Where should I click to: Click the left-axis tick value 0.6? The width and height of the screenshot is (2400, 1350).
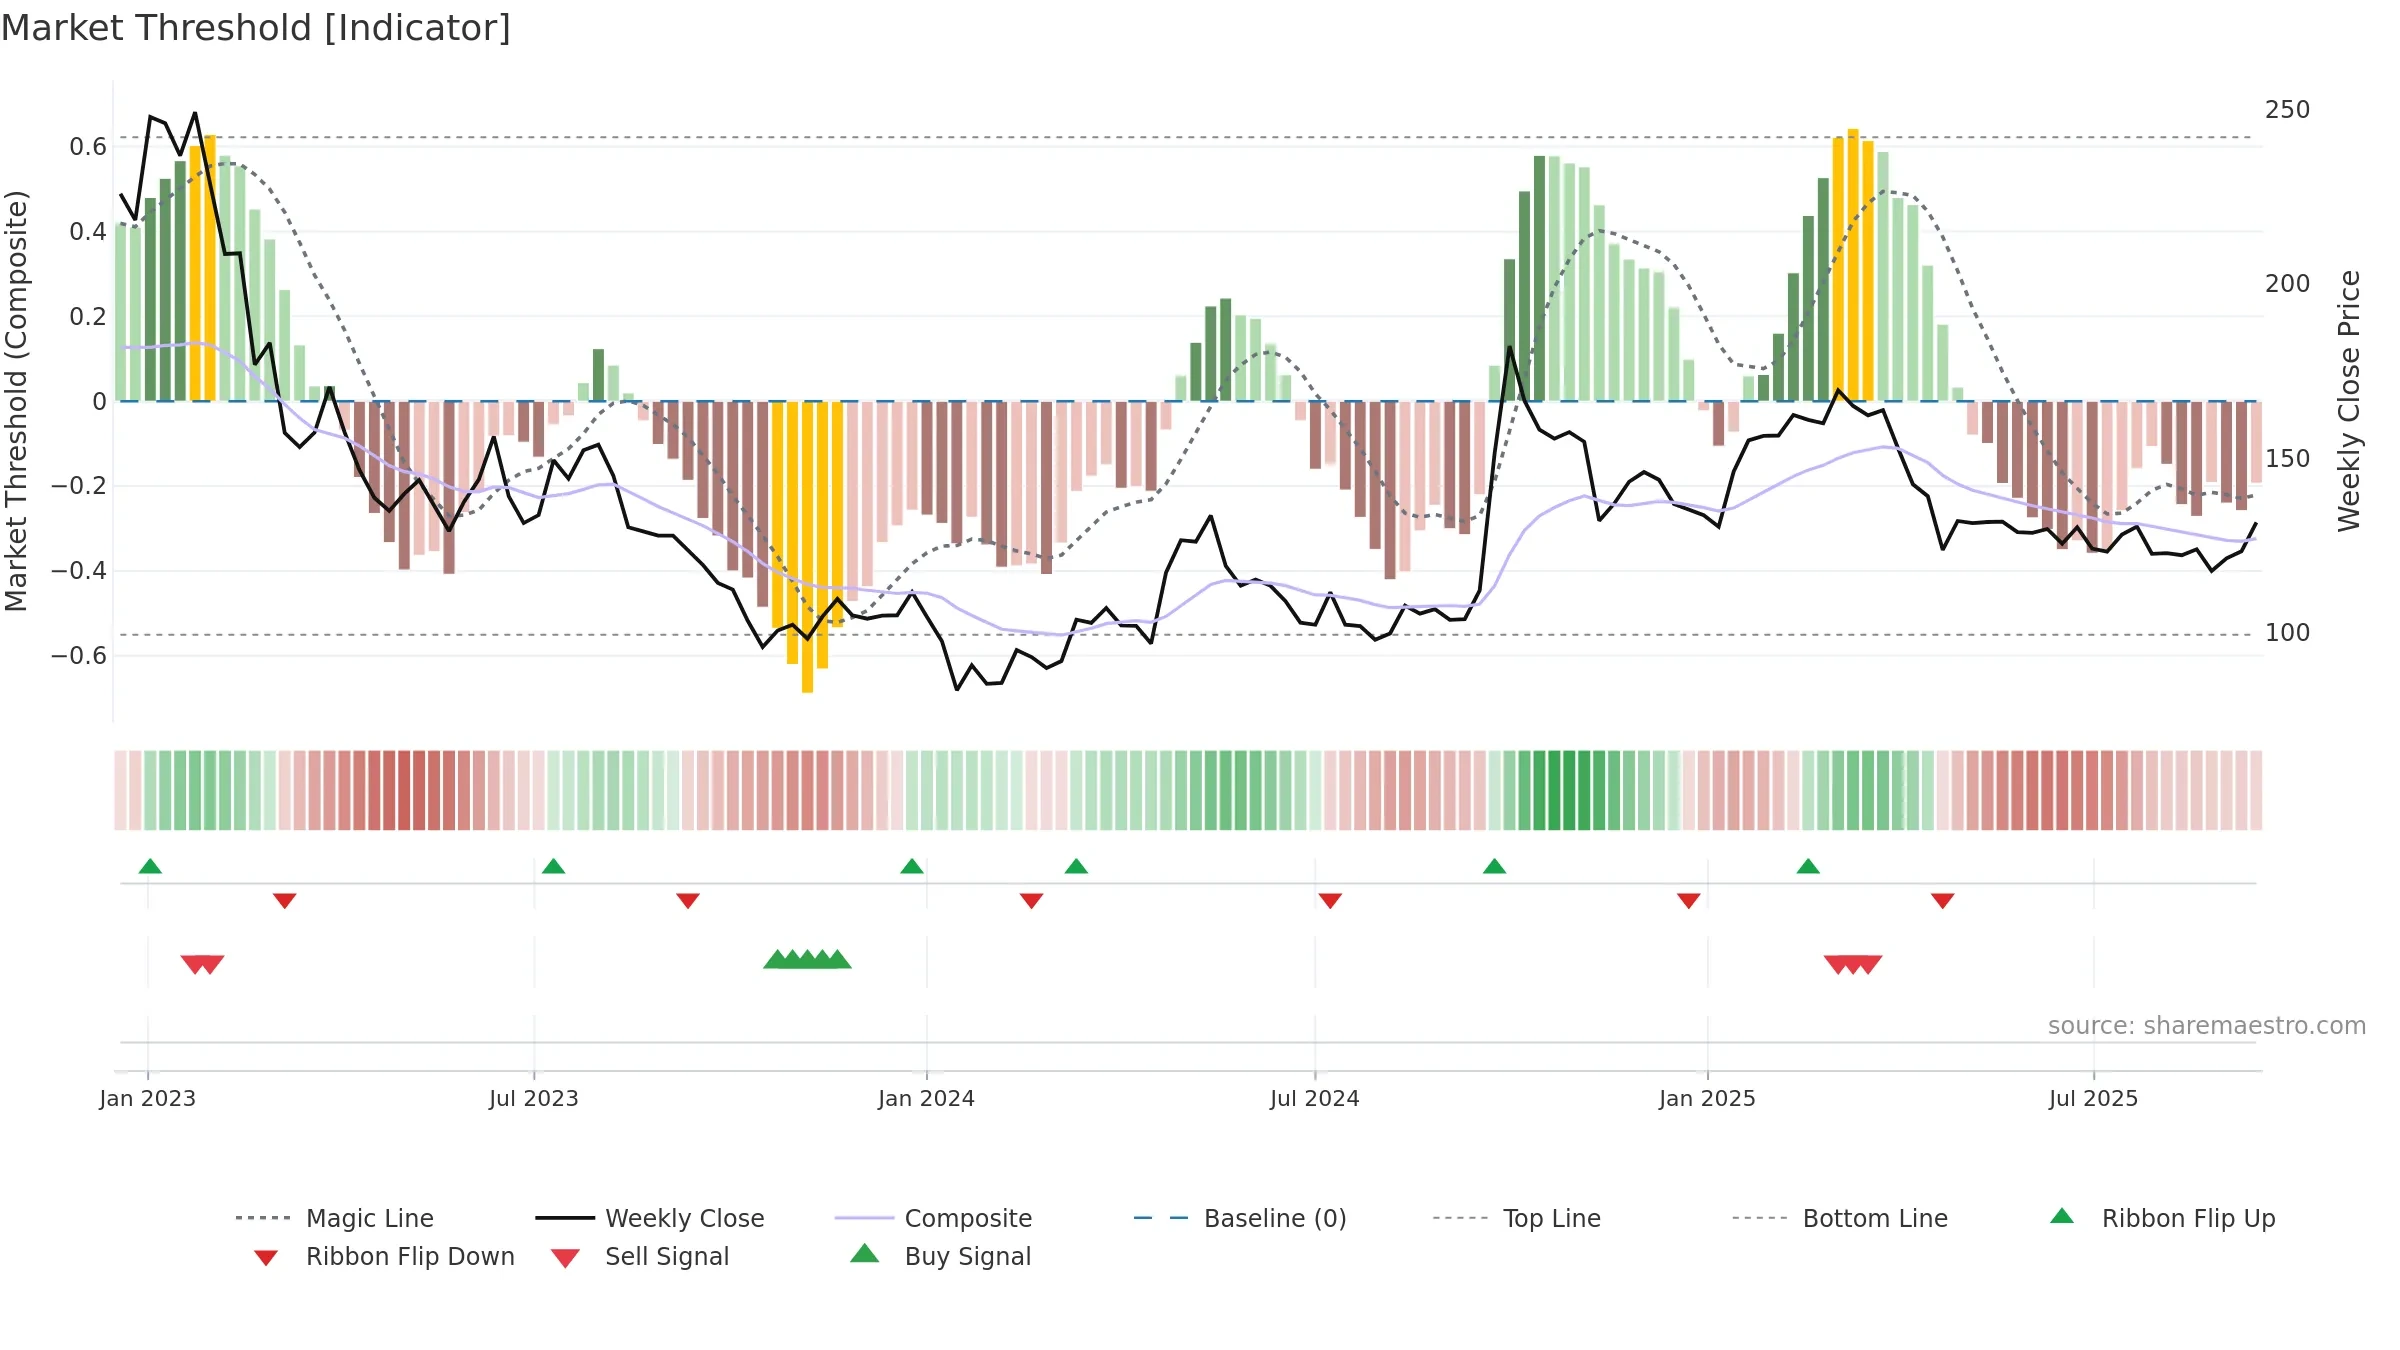(x=88, y=147)
